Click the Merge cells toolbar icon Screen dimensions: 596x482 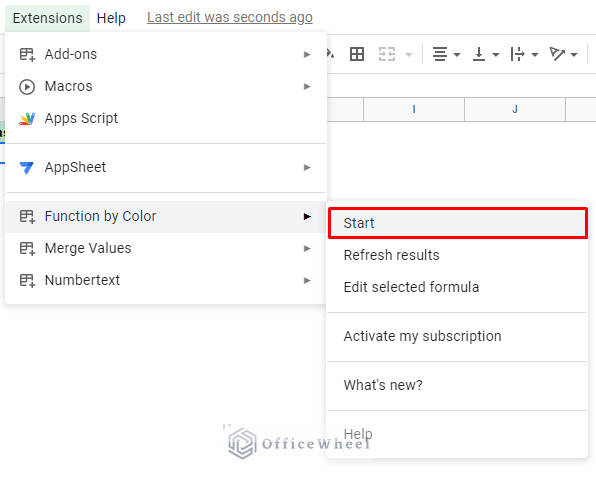387,54
